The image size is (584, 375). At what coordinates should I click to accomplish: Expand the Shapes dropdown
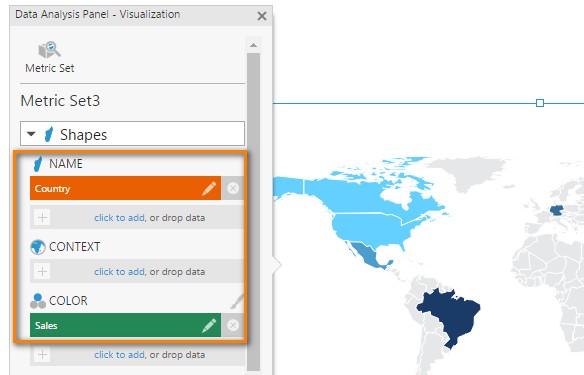132,134
